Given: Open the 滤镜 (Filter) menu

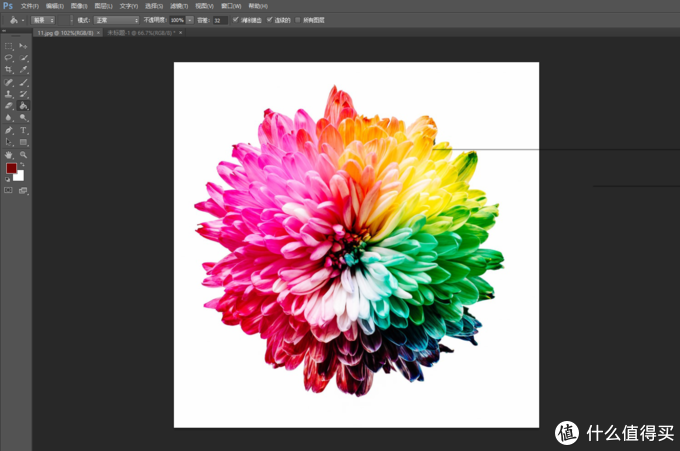Looking at the screenshot, I should point(179,6).
